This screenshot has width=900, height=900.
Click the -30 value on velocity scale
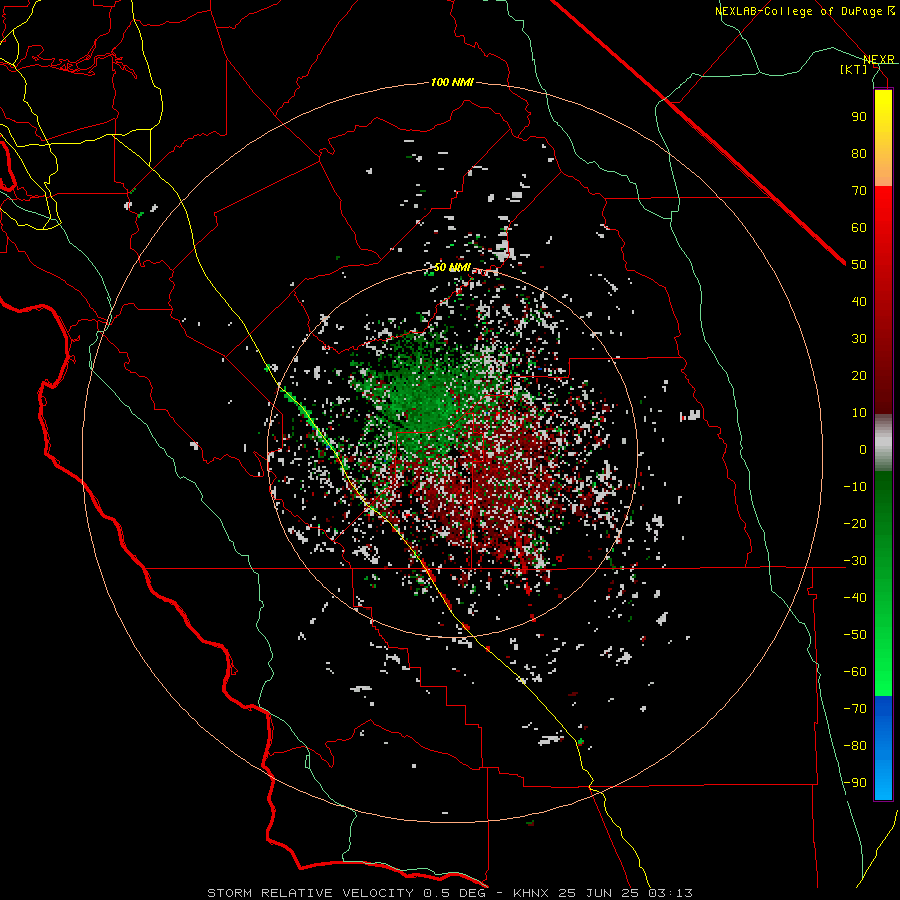(x=855, y=561)
